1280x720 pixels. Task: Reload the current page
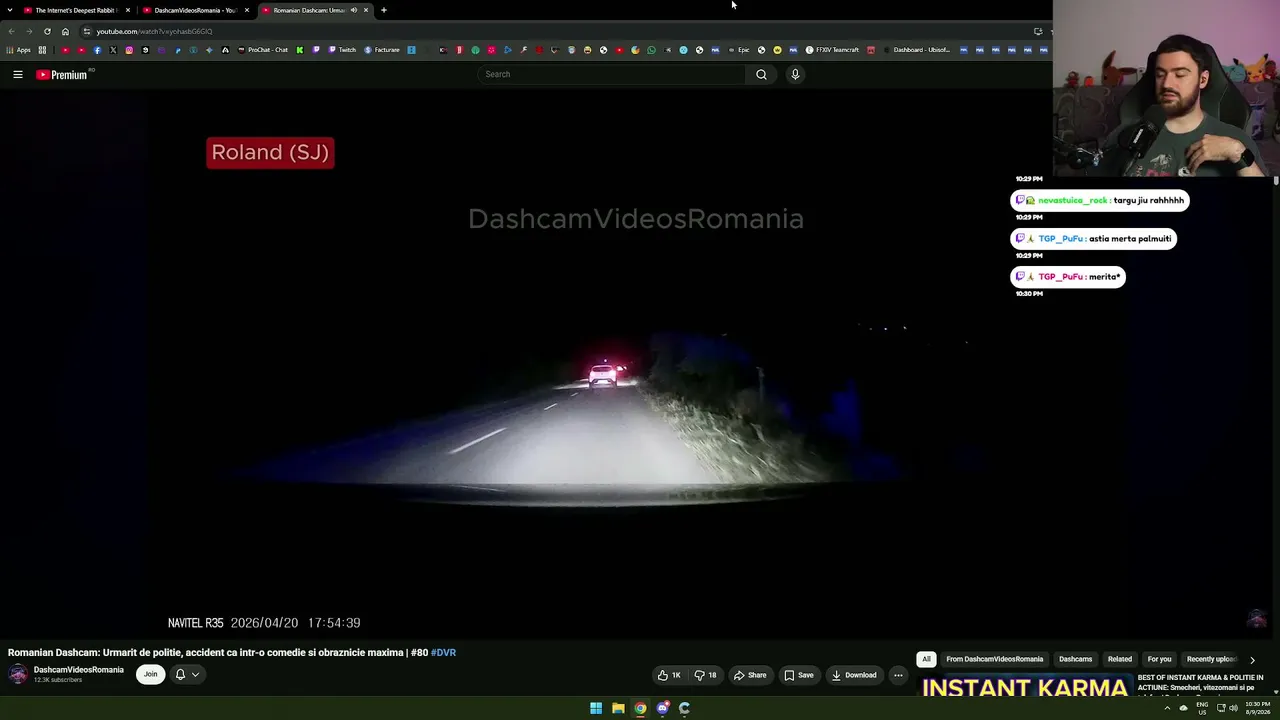coord(47,31)
